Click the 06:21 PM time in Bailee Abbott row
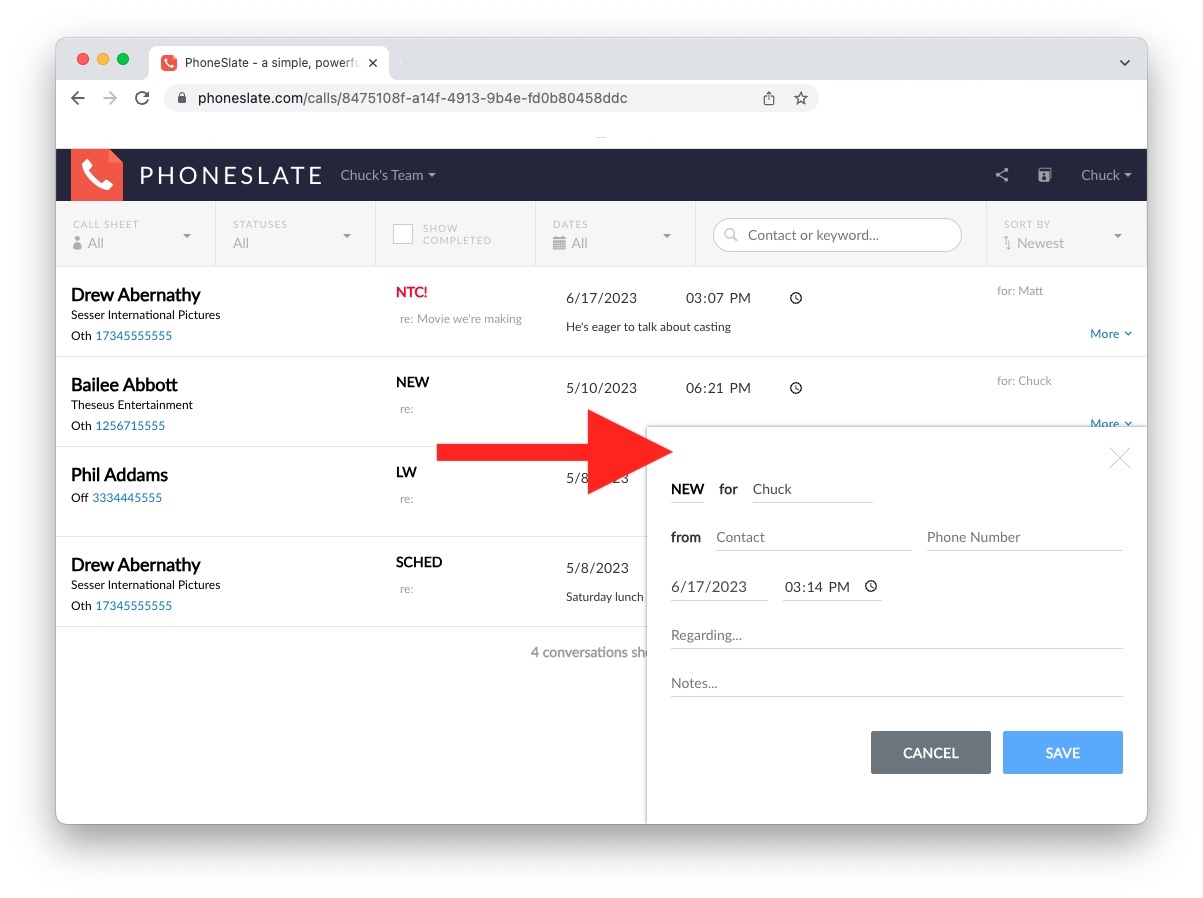The width and height of the screenshot is (1203, 898). 718,388
